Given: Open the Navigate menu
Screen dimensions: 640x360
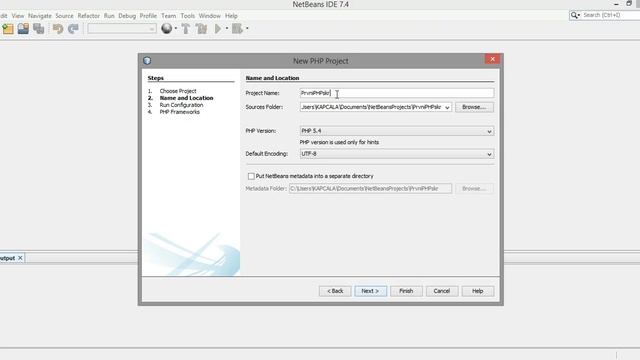Looking at the screenshot, I should point(40,16).
